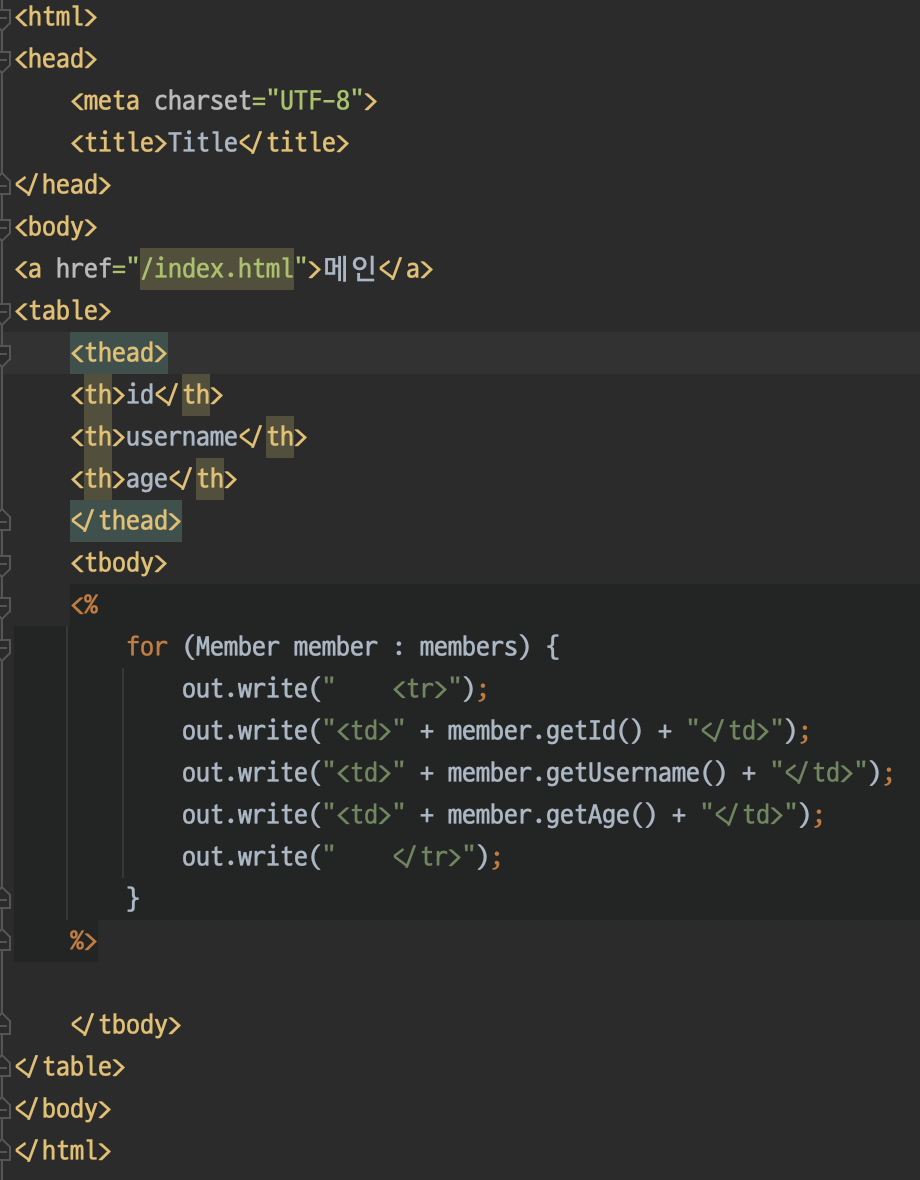Click the %> scriptlet closing delimiter
This screenshot has height=1180, width=920.
(83, 941)
